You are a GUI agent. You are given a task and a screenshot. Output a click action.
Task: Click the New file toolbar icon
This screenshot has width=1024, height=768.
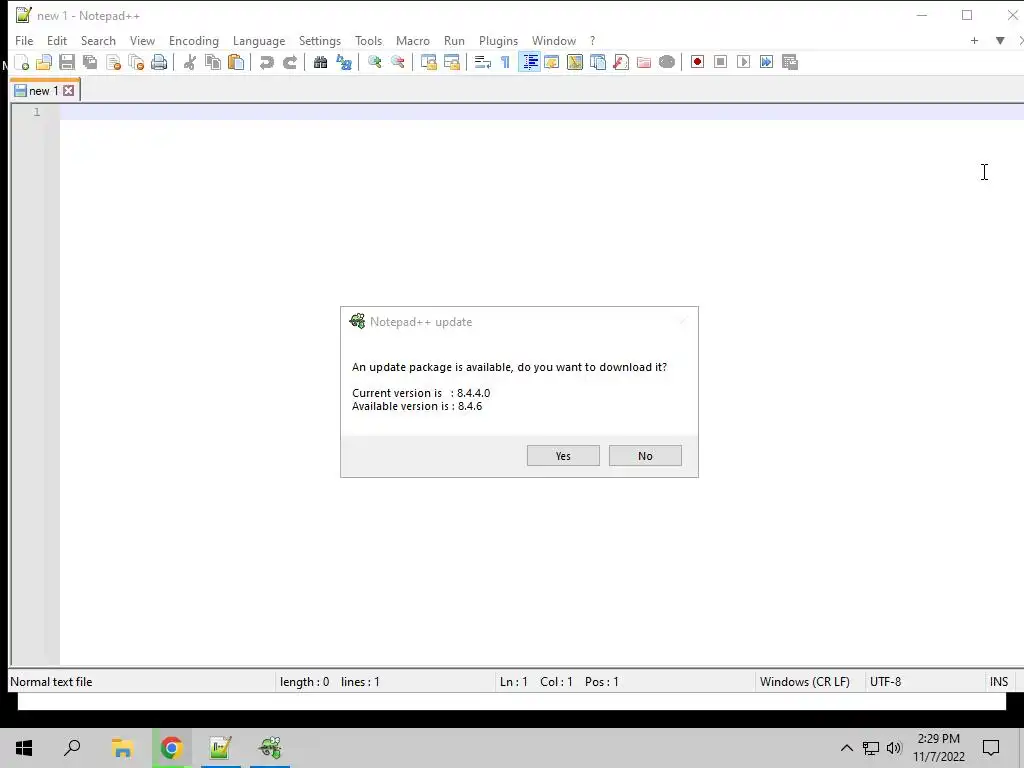(22, 62)
